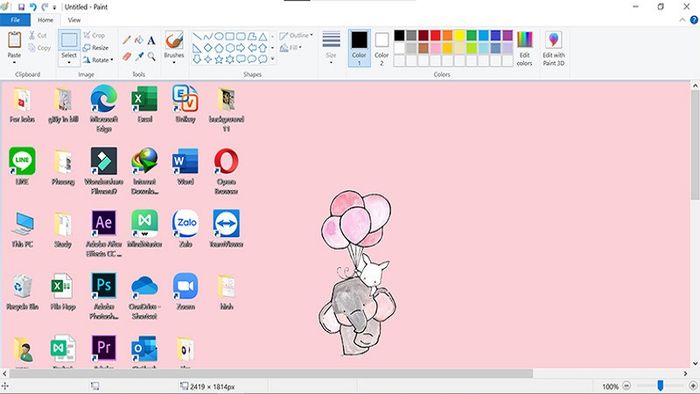
Task: Pick the Text tool
Action: (151, 40)
